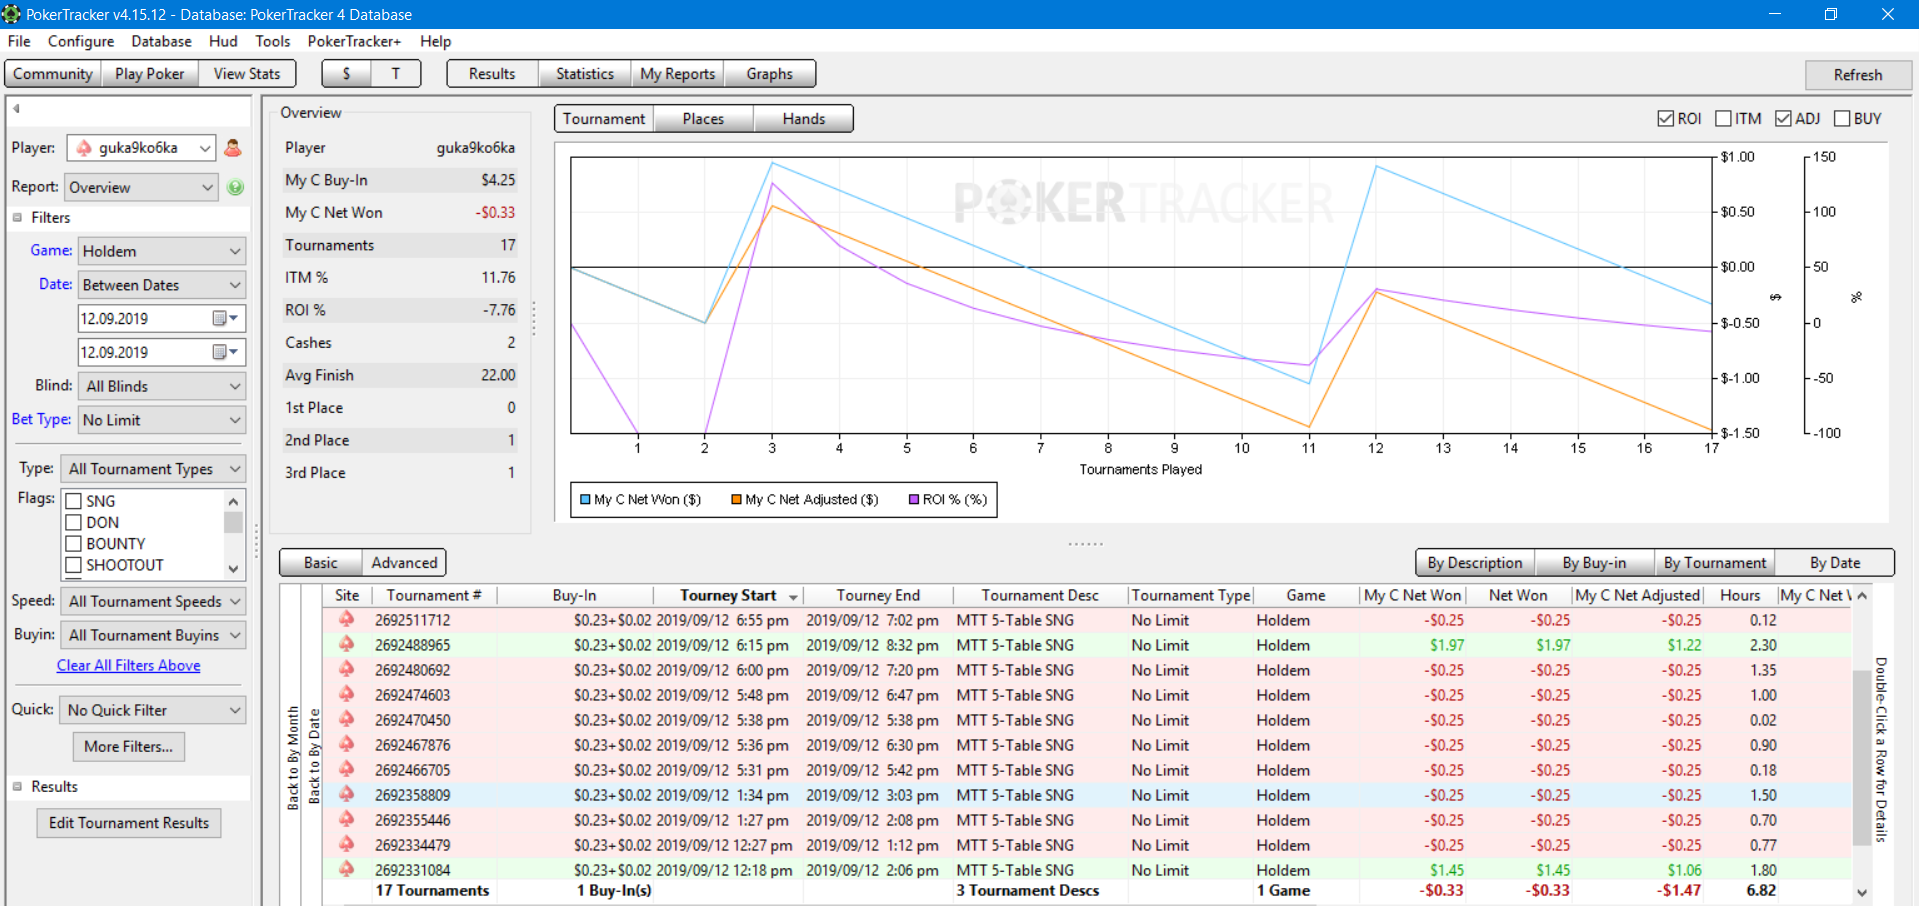Switch to the Places graph tab
This screenshot has width=1919, height=906.
(x=703, y=119)
